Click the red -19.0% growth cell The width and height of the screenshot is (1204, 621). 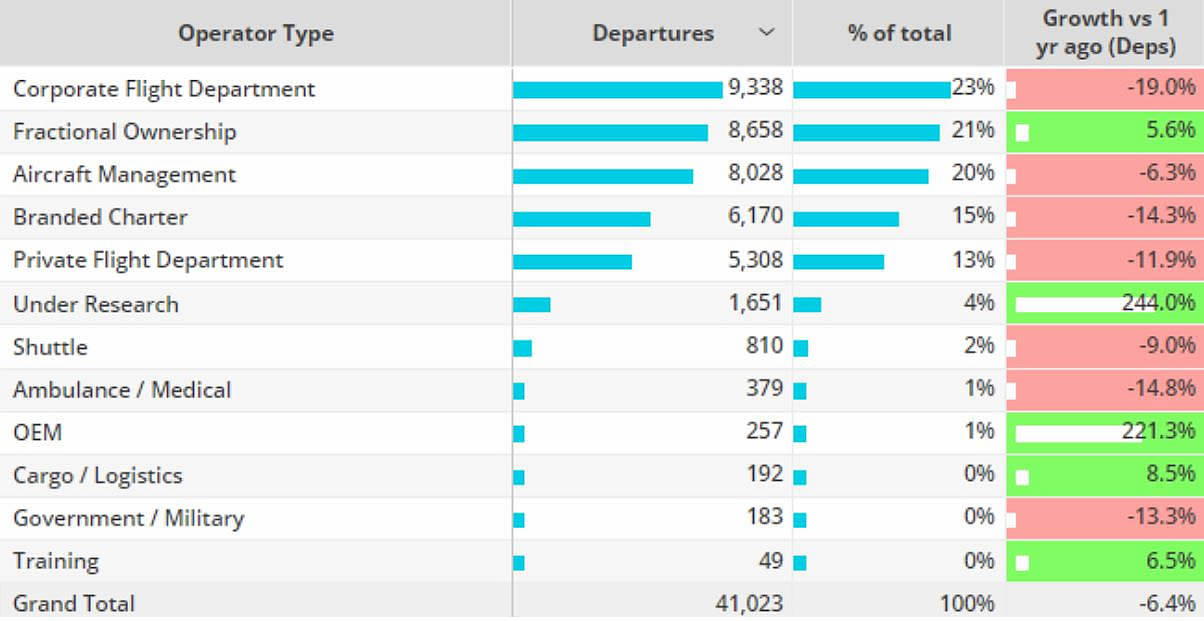[x=1104, y=89]
